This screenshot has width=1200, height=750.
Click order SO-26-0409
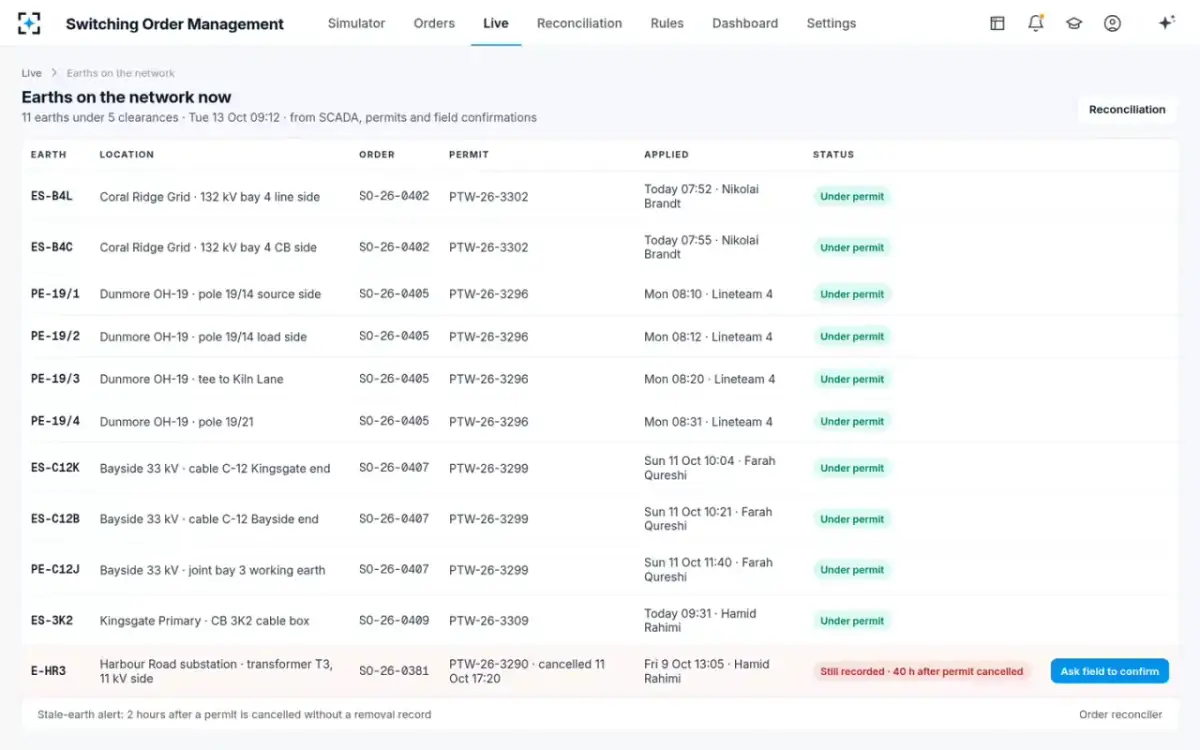pyautogui.click(x=394, y=621)
